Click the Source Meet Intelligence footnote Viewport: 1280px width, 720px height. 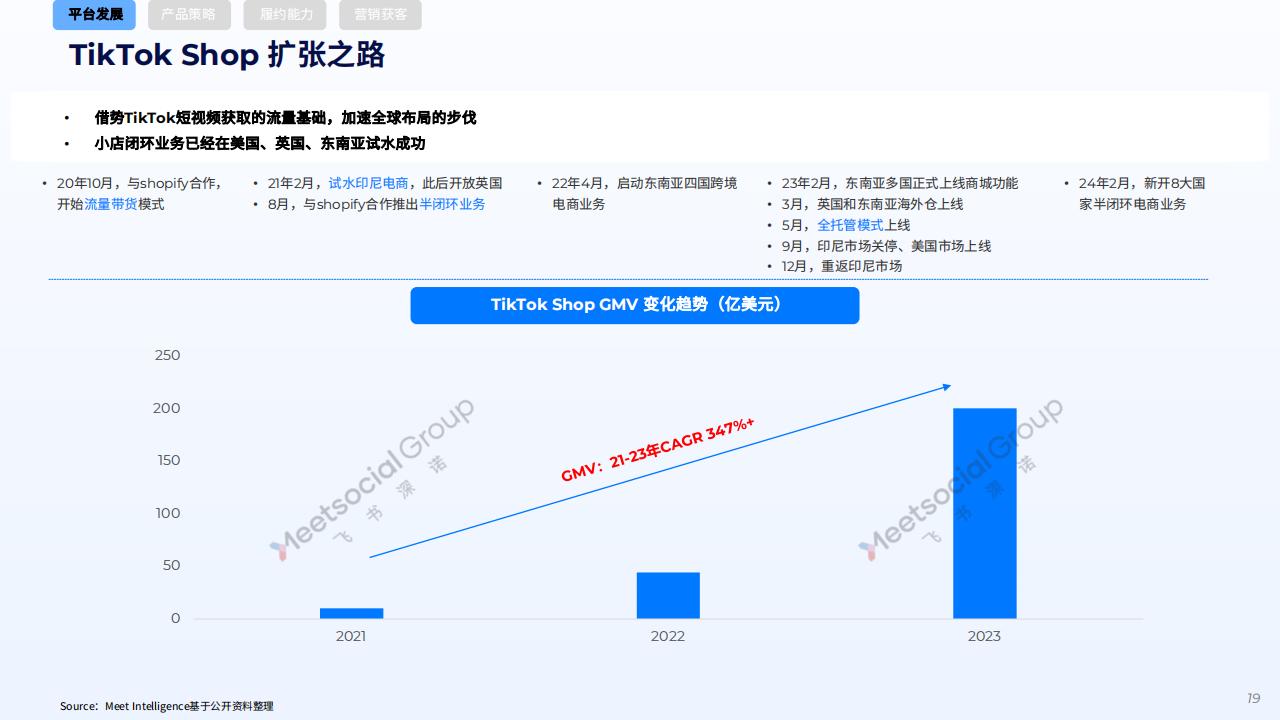[166, 706]
